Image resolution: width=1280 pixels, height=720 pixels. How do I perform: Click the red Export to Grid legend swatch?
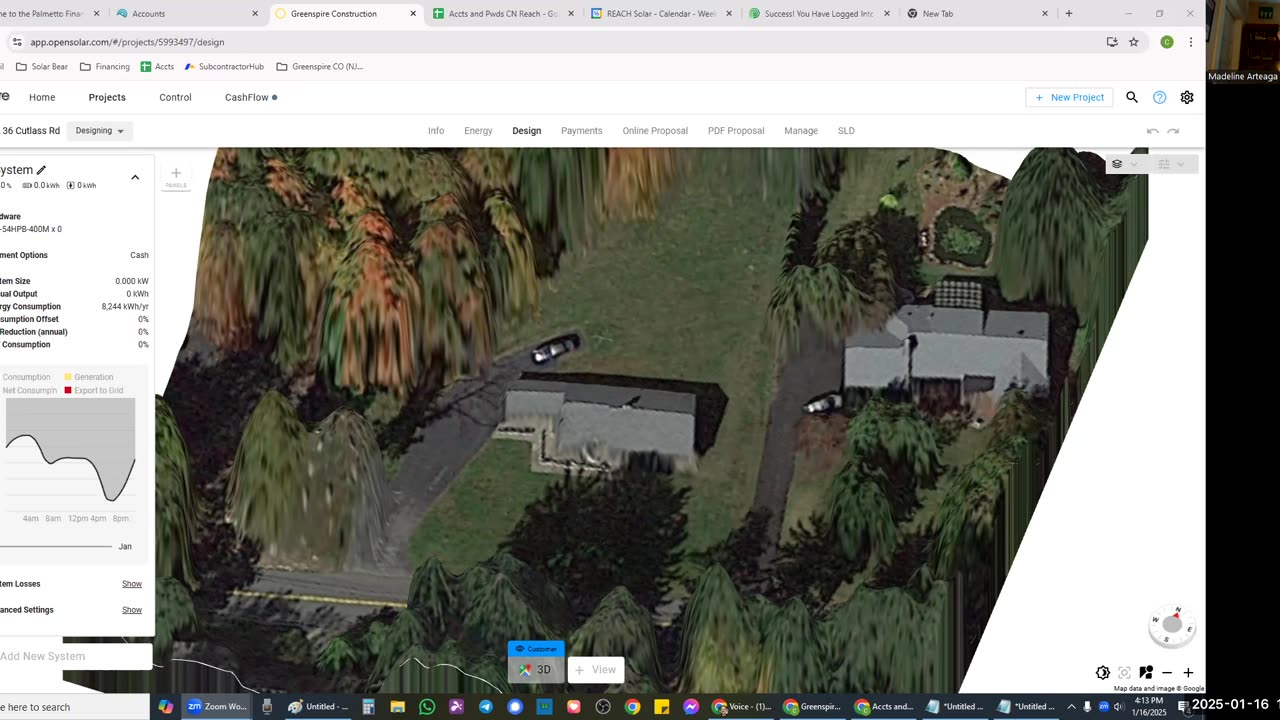(68, 390)
